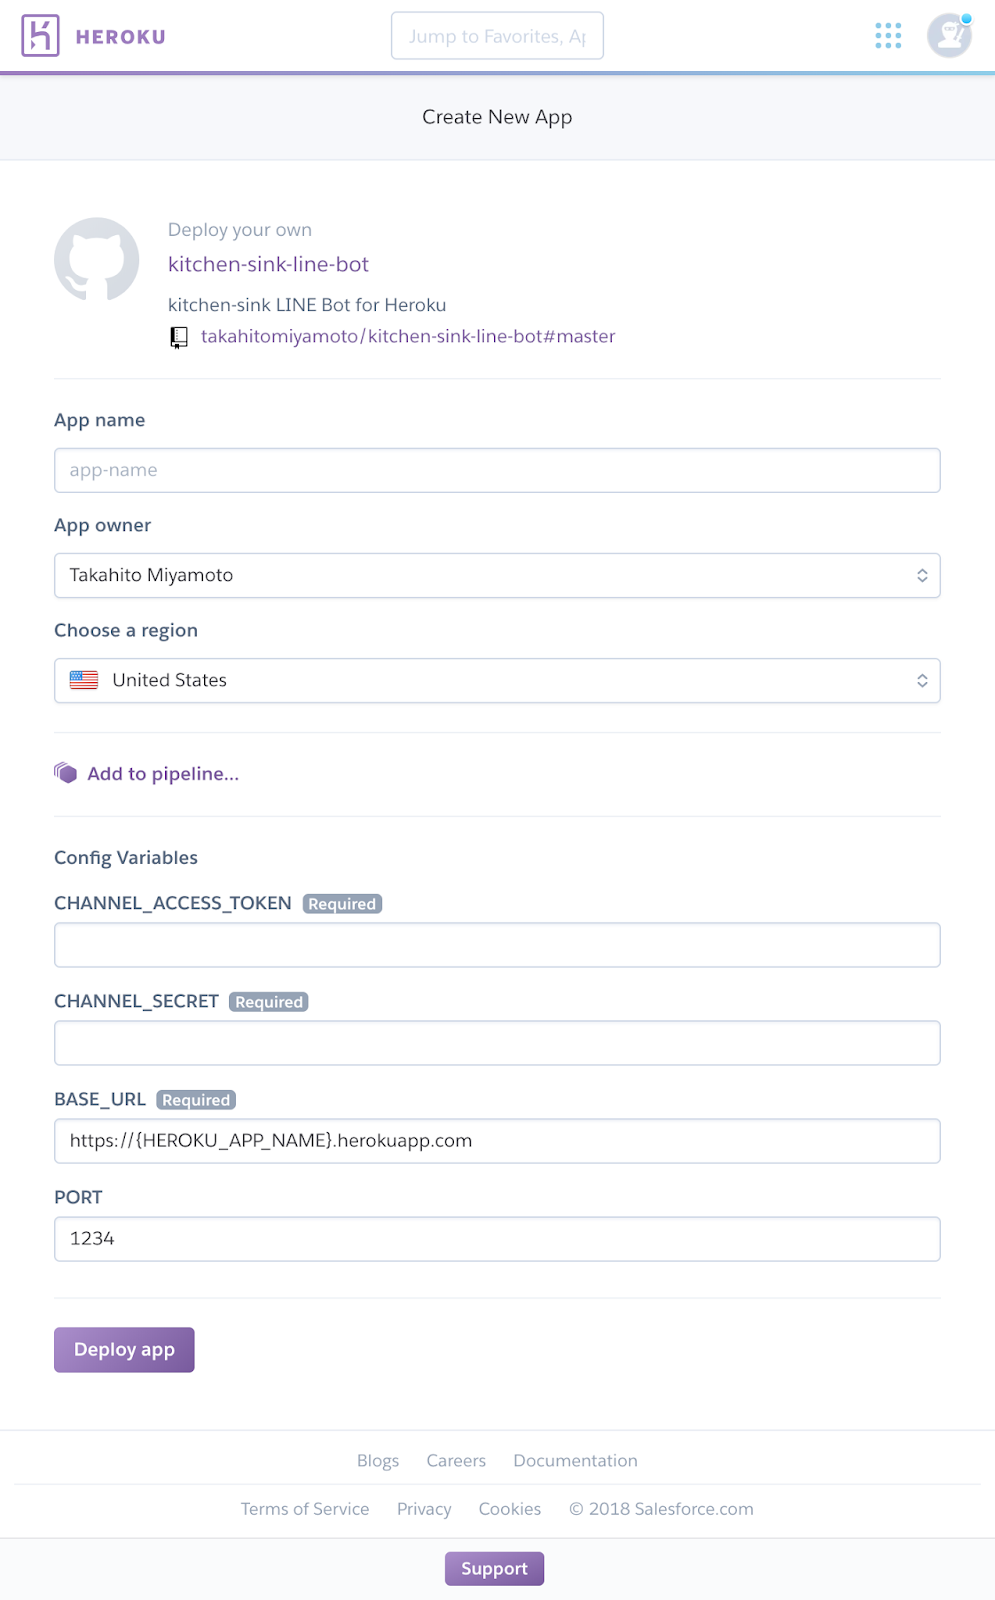Open the kitchen-sink-line-bot title link
The image size is (995, 1600).
coord(268,264)
